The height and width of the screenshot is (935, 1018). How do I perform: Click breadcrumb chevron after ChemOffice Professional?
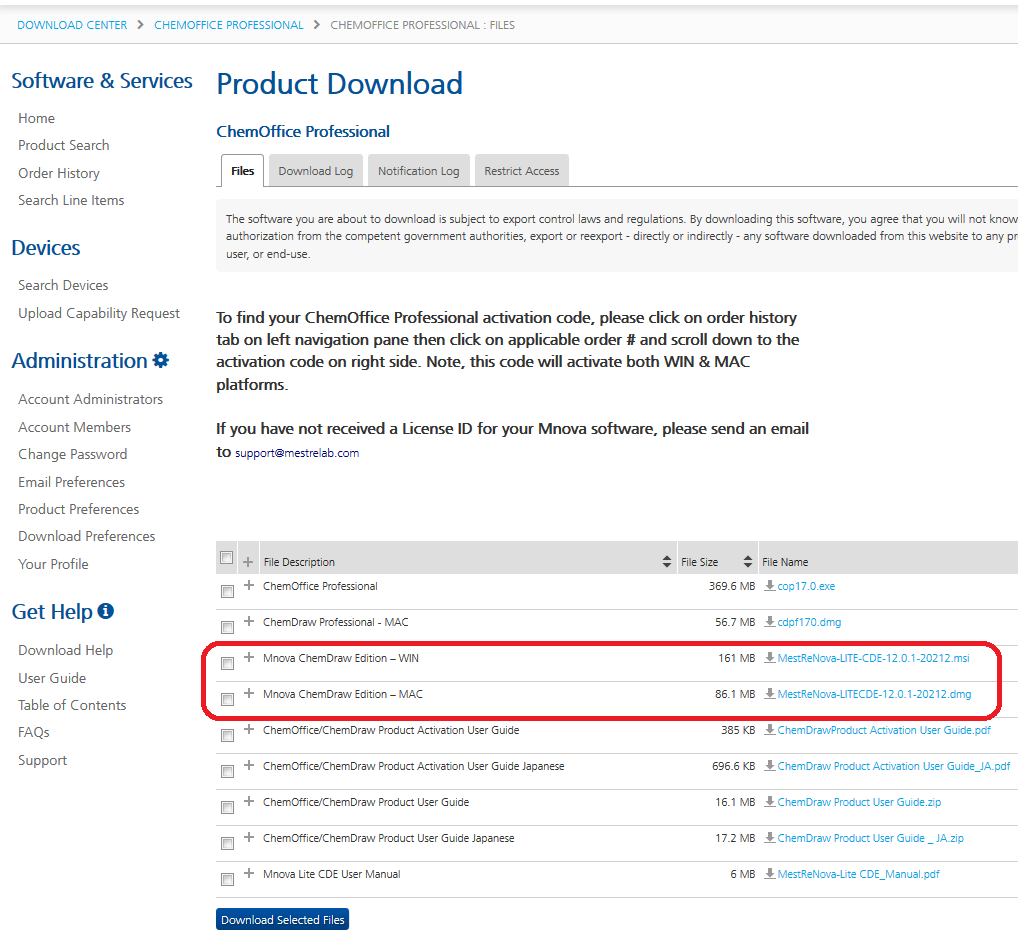point(317,25)
